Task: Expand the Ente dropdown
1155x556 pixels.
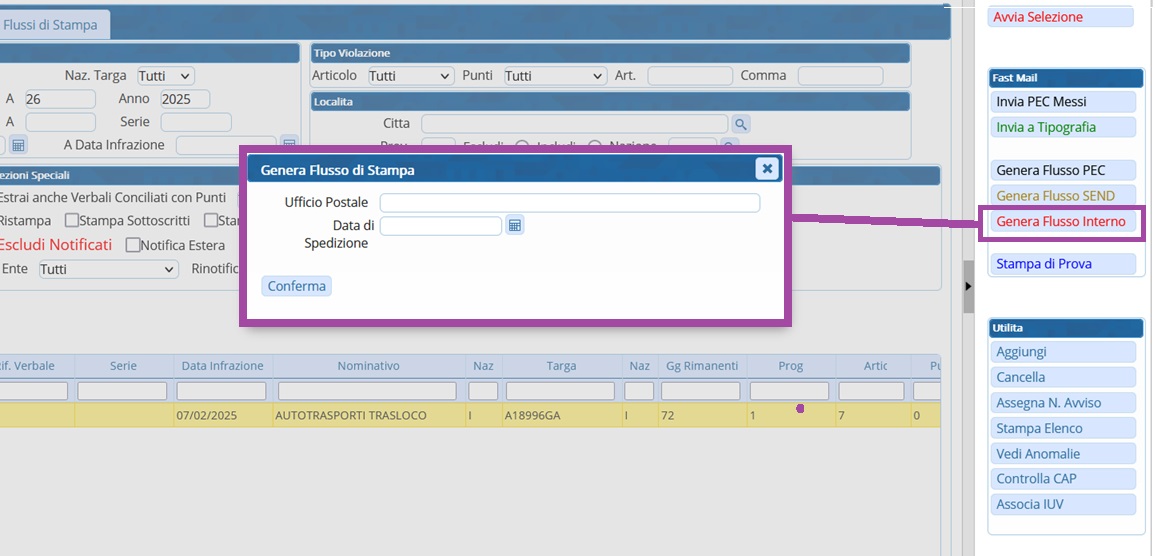Action: tap(108, 269)
